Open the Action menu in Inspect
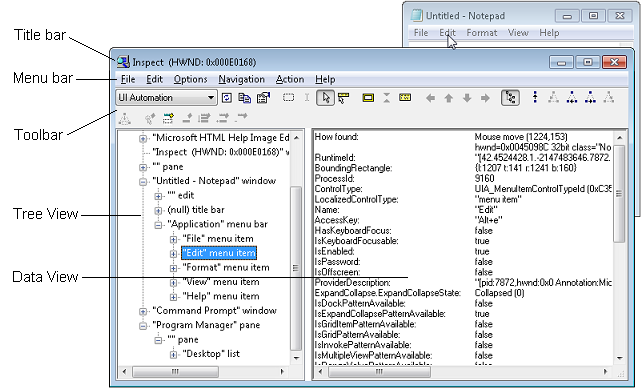The height and width of the screenshot is (390, 642). (x=290, y=79)
